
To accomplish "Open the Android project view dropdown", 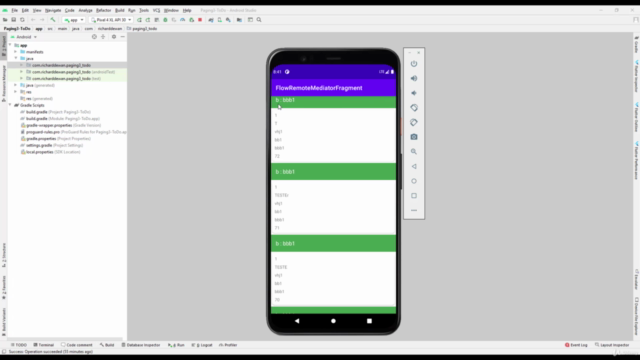I will [24, 37].
